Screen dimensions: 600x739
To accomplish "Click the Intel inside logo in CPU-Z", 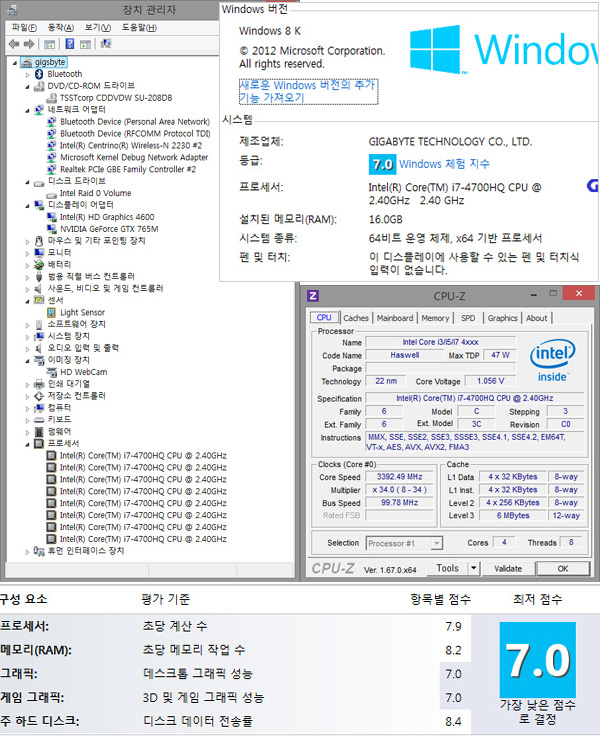I will coord(552,360).
